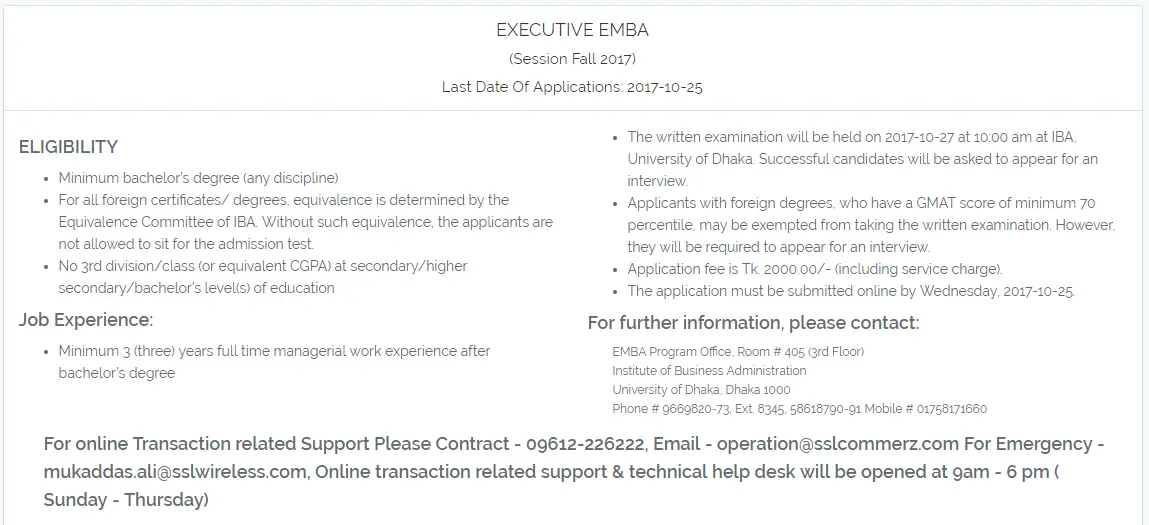This screenshot has width=1149, height=525.
Task: Click the No 3rd division/class bullet
Action: pyautogui.click(x=262, y=277)
